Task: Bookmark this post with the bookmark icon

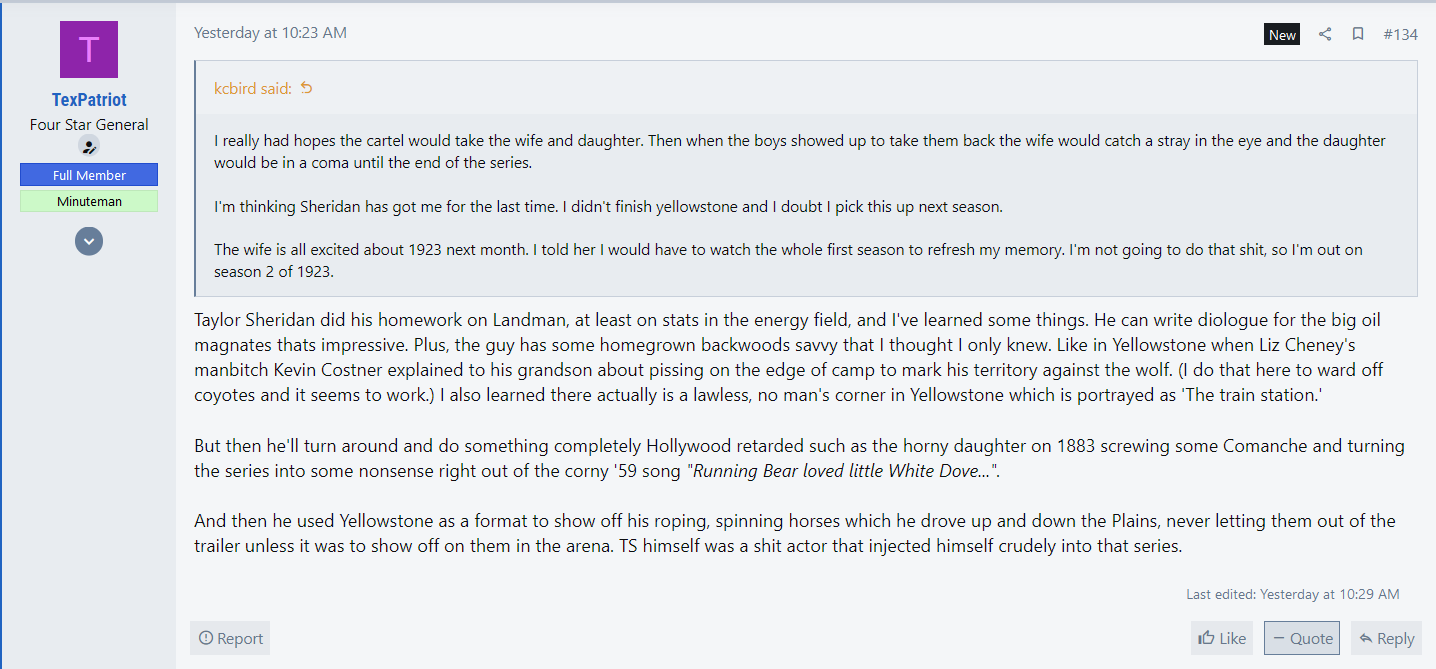Action: click(x=1358, y=34)
